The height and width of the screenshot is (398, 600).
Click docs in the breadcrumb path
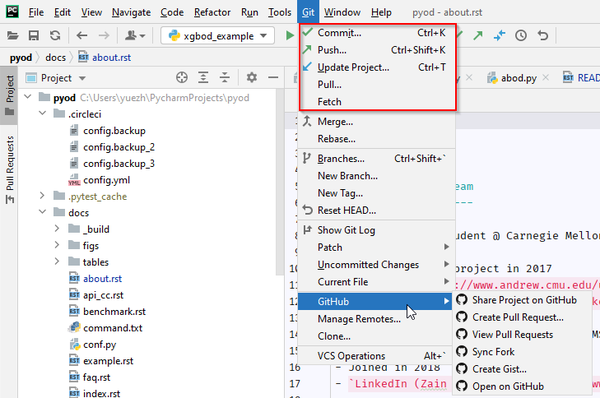(55, 58)
